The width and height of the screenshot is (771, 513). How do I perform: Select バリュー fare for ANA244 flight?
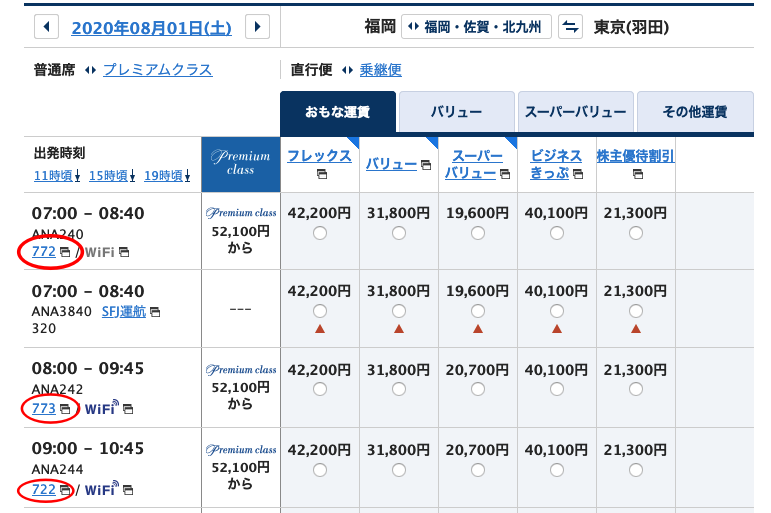[x=399, y=470]
